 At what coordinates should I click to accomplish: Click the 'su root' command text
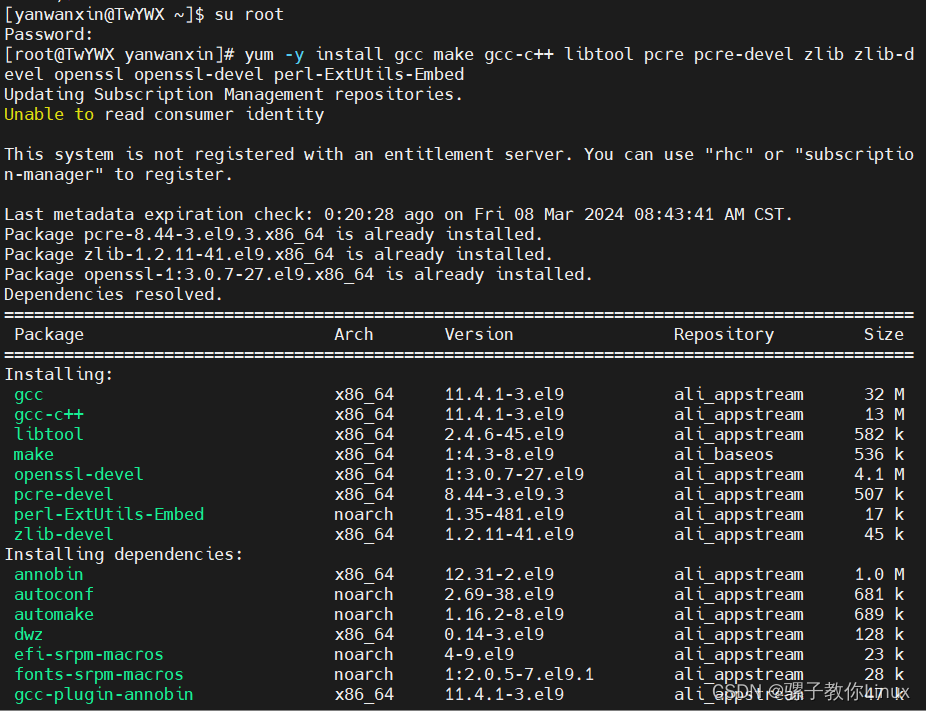coord(249,14)
